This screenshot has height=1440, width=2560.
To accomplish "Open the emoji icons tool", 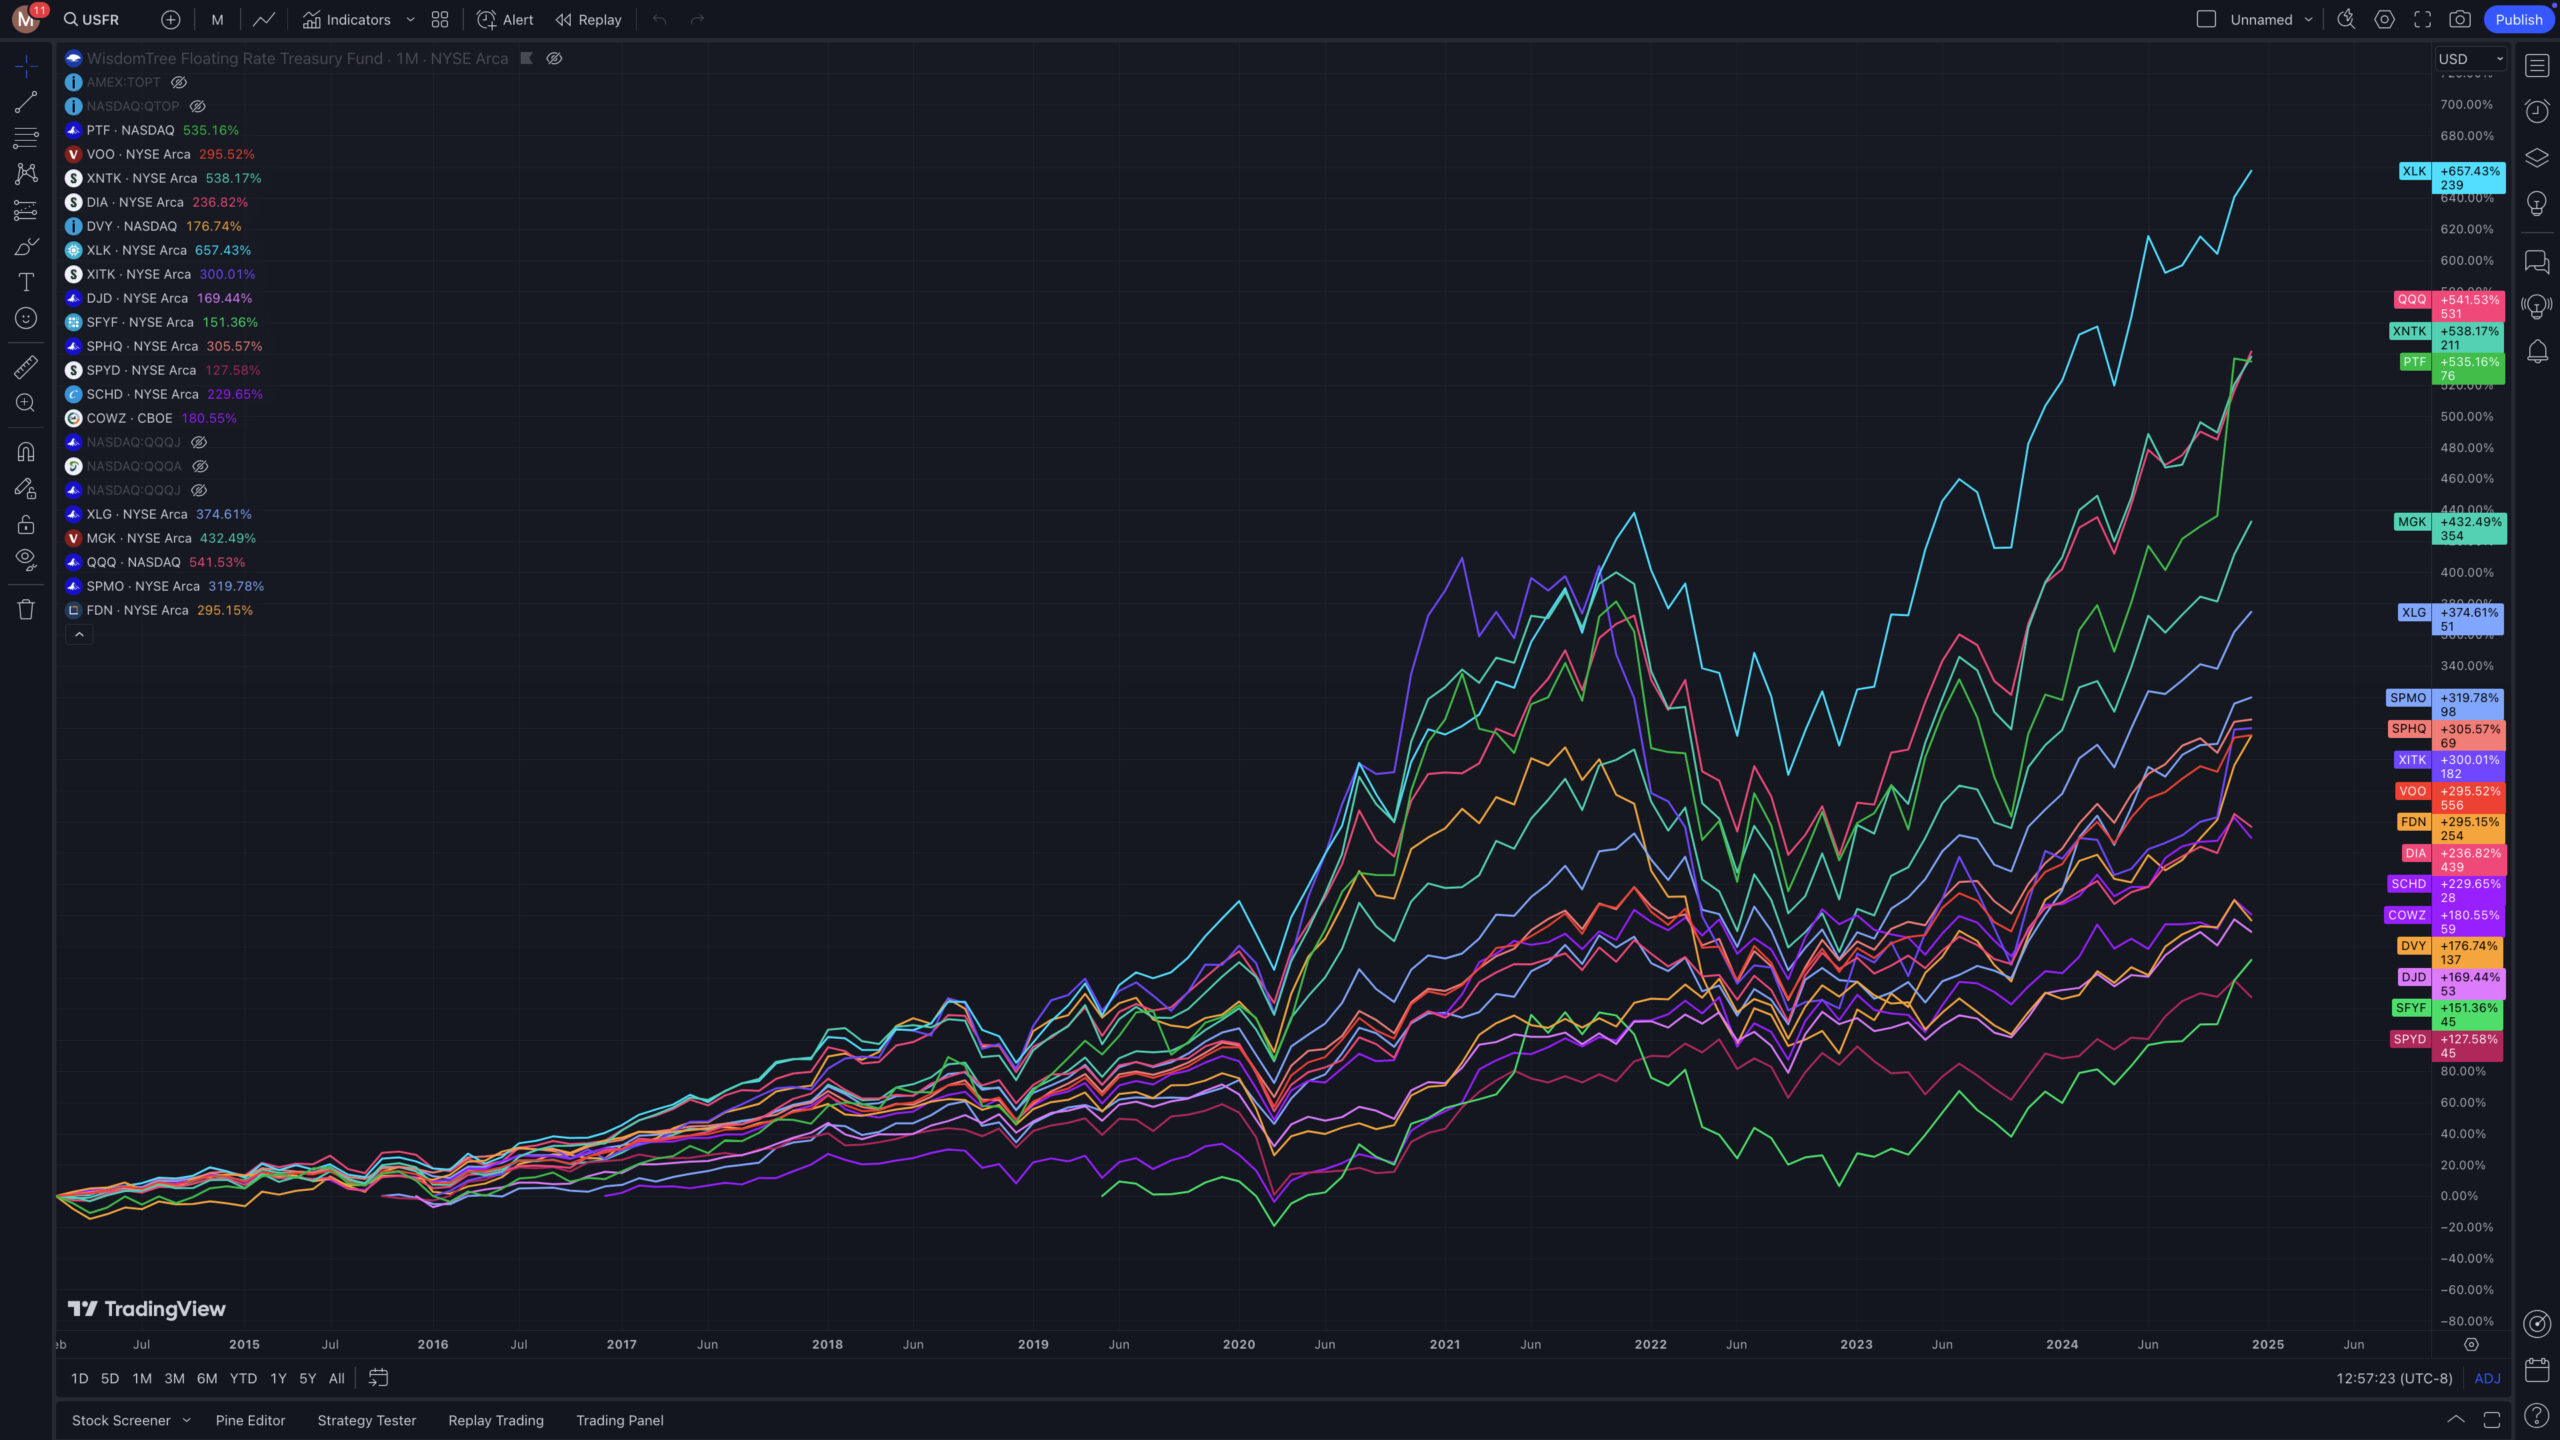I will (26, 318).
